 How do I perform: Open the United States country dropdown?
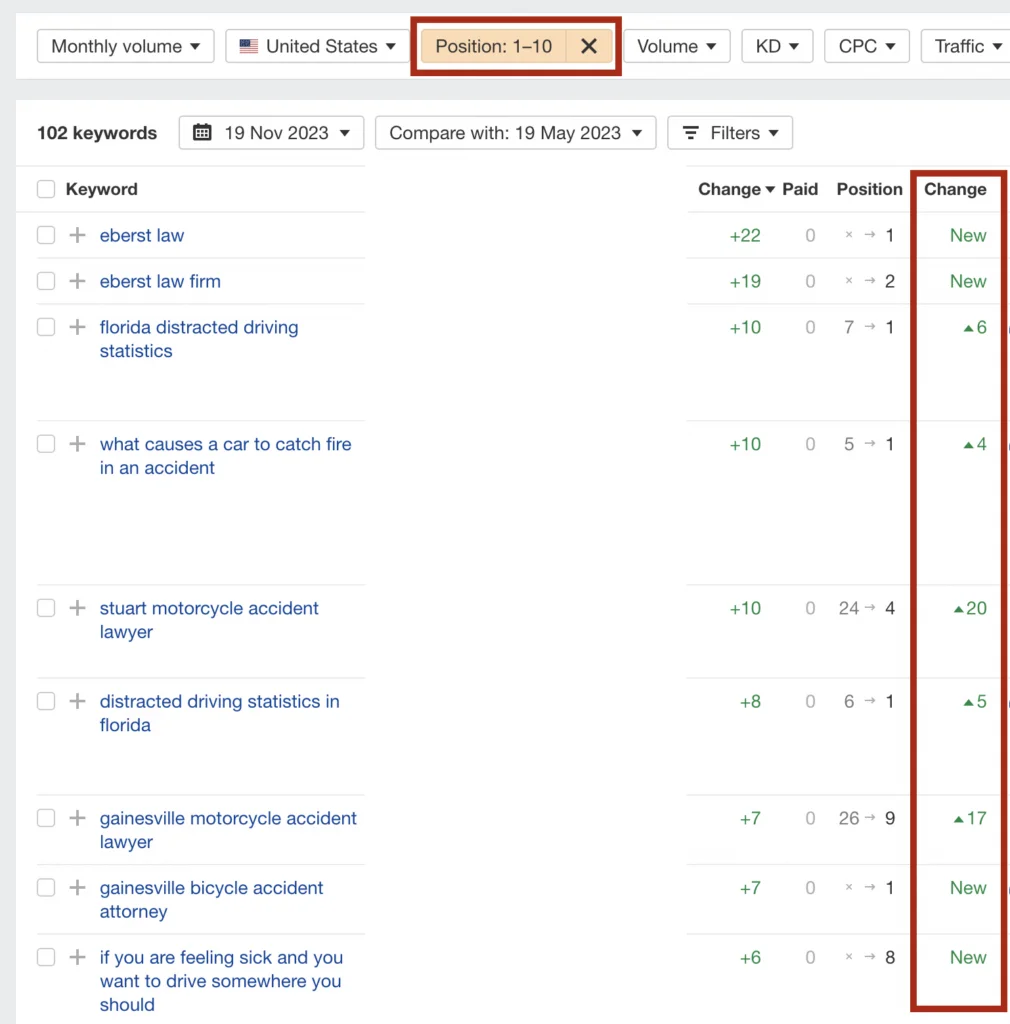click(317, 46)
